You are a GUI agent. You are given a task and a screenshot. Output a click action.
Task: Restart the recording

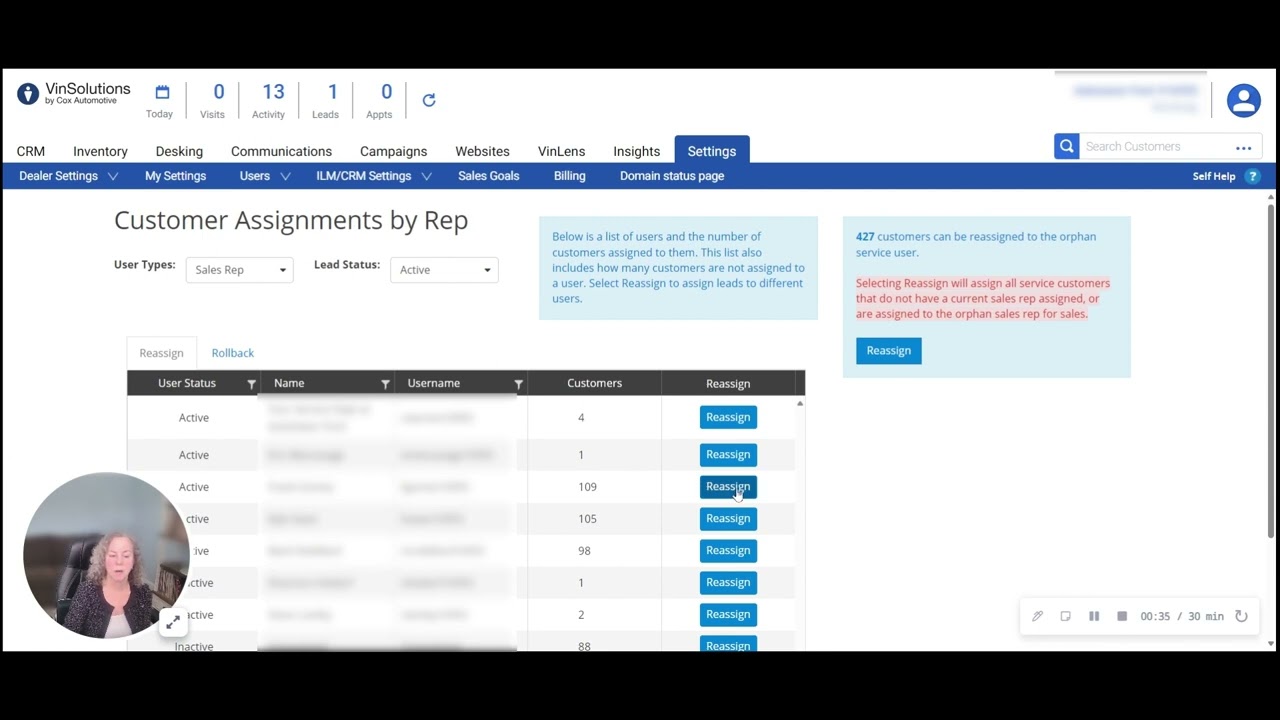[1241, 616]
